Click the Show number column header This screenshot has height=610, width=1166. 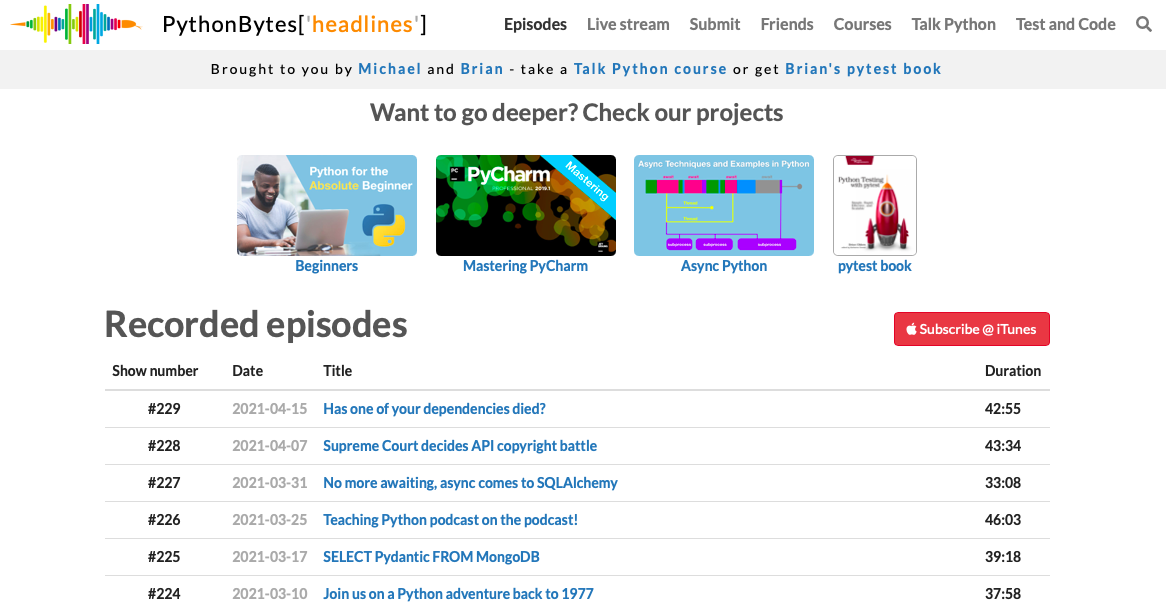tap(155, 370)
